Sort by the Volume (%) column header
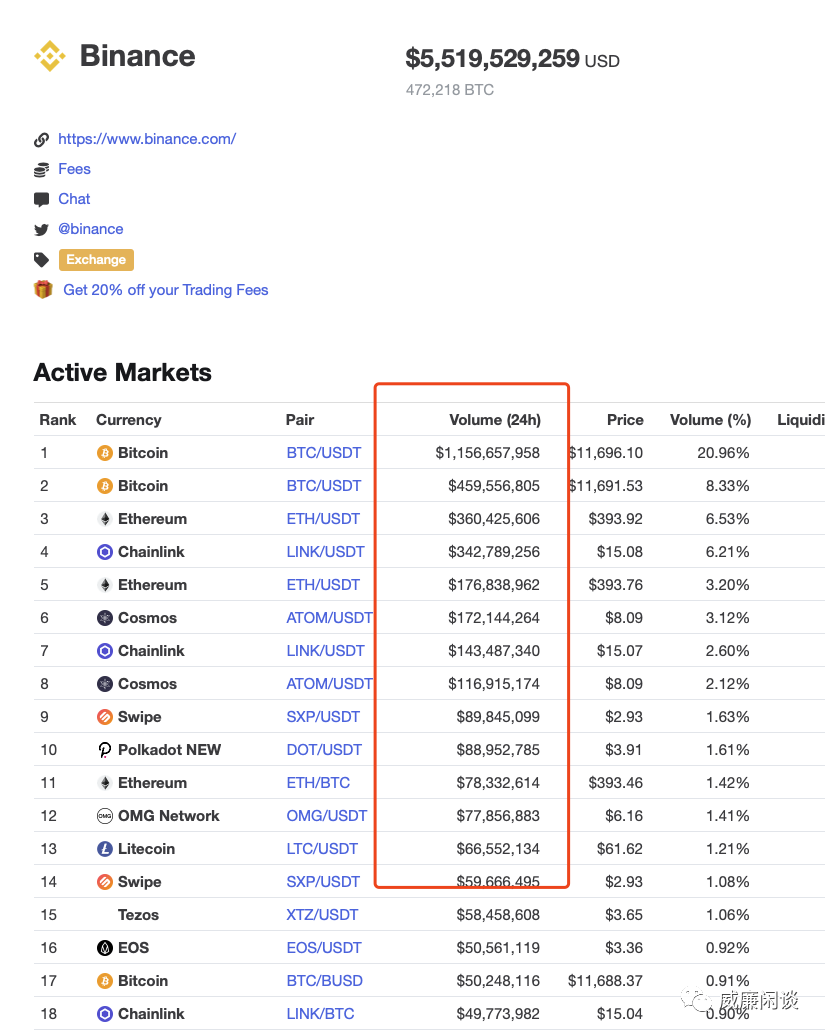This screenshot has height=1036, width=825. tap(711, 420)
